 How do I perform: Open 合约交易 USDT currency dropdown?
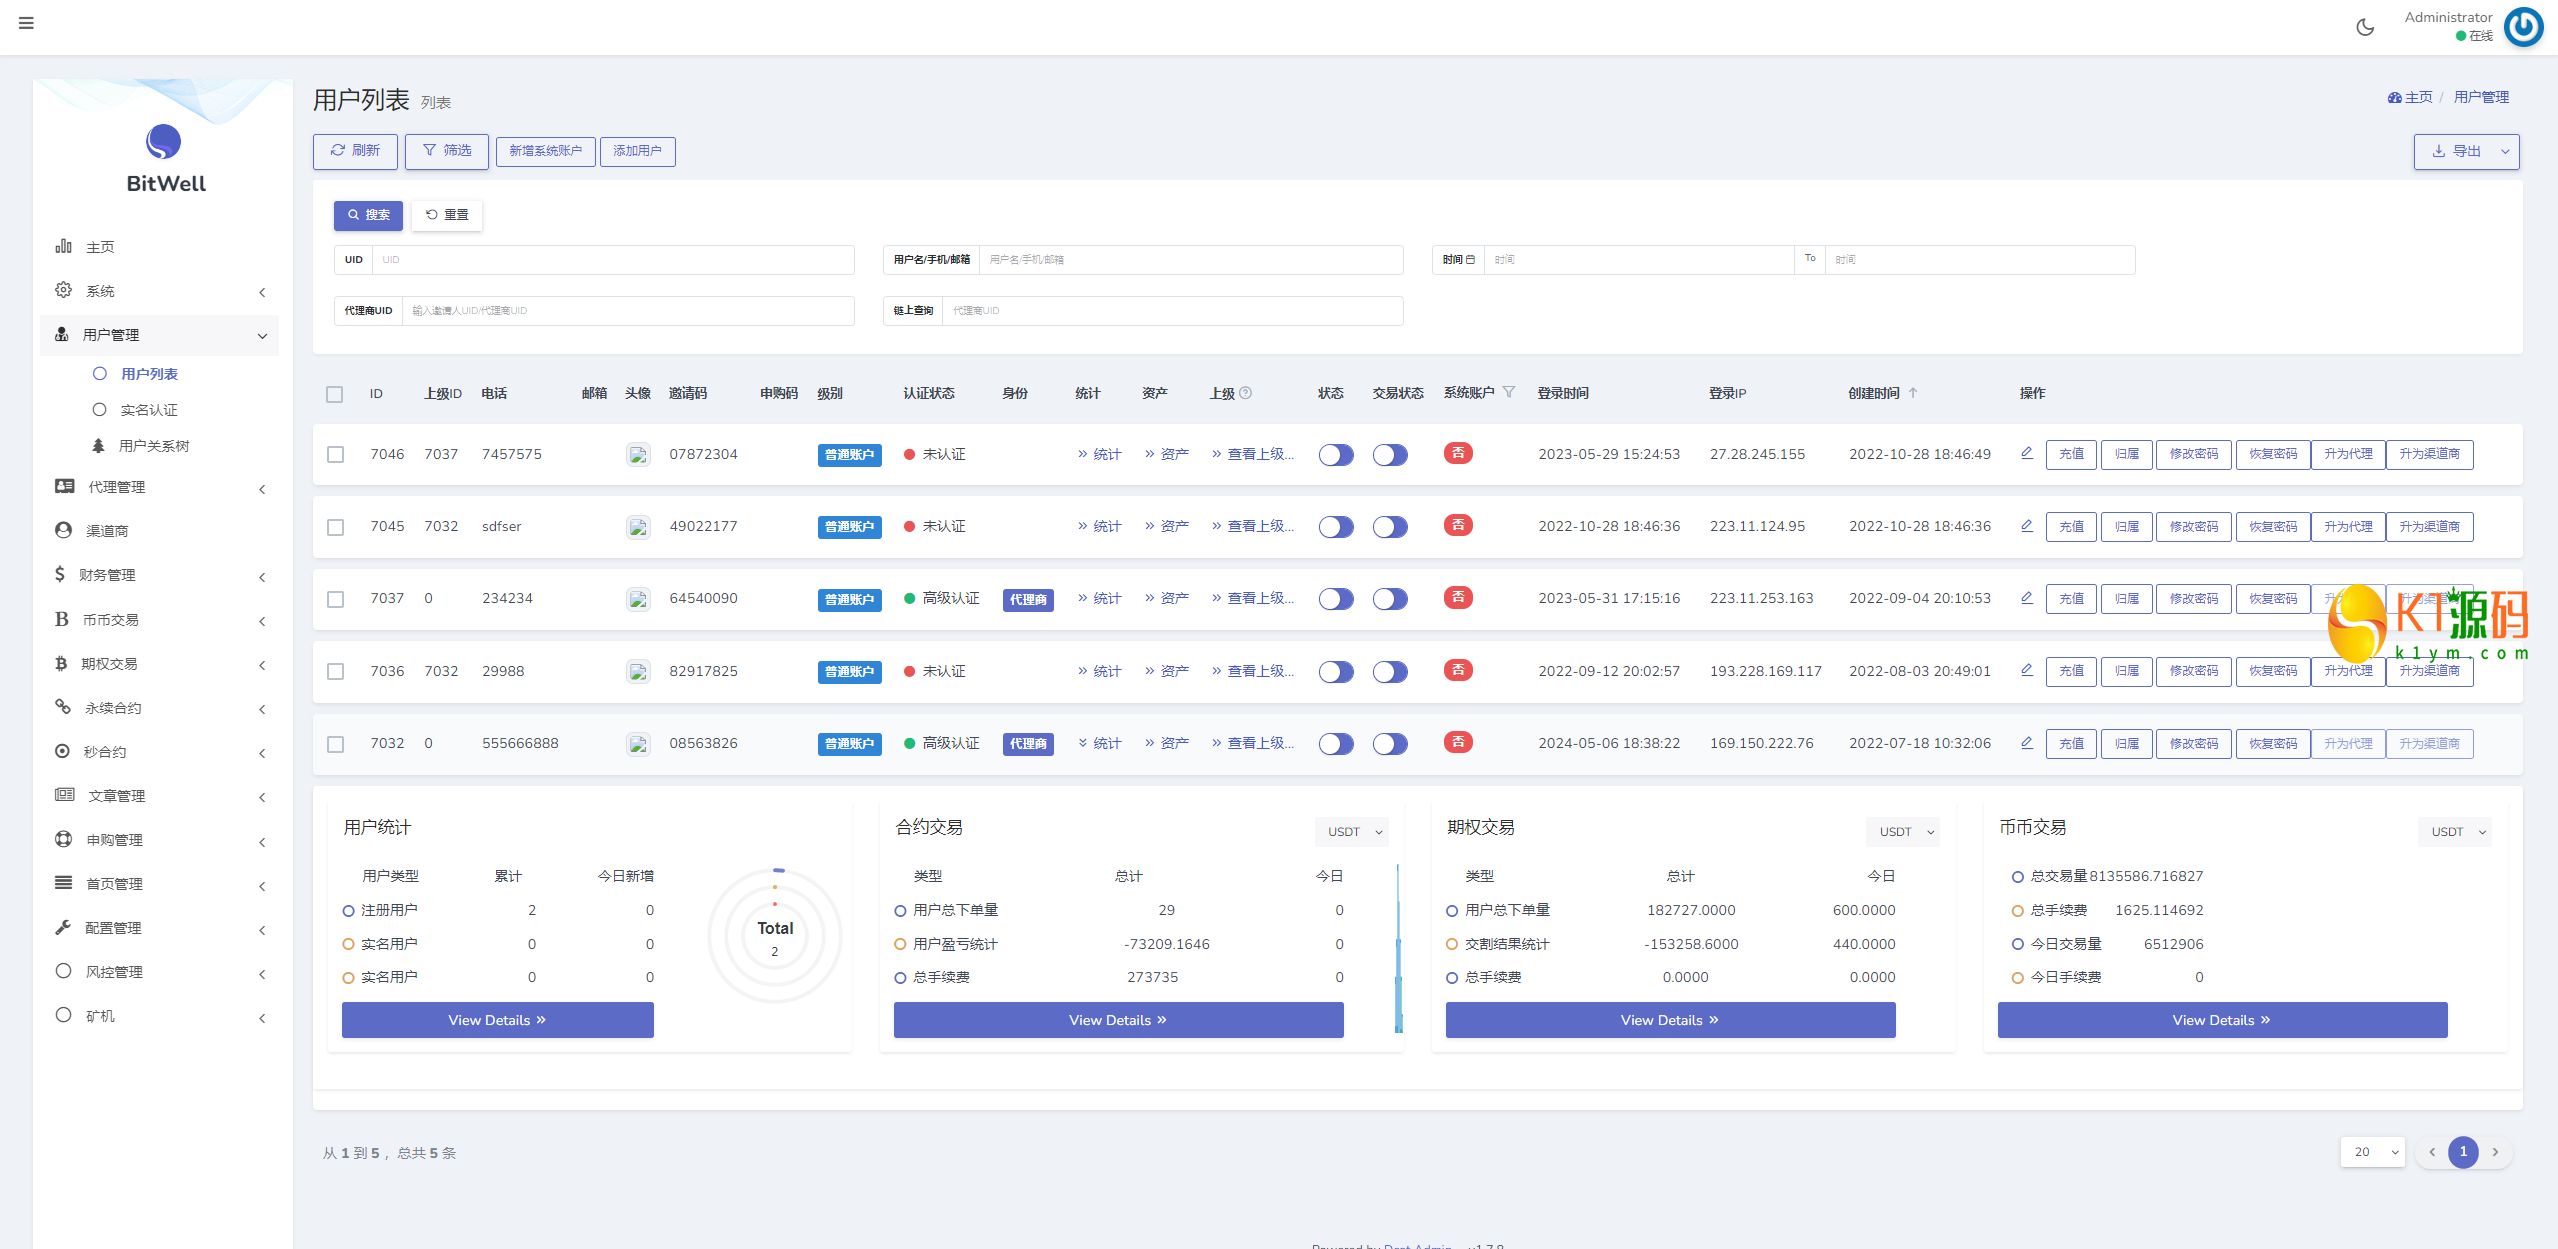(1352, 832)
